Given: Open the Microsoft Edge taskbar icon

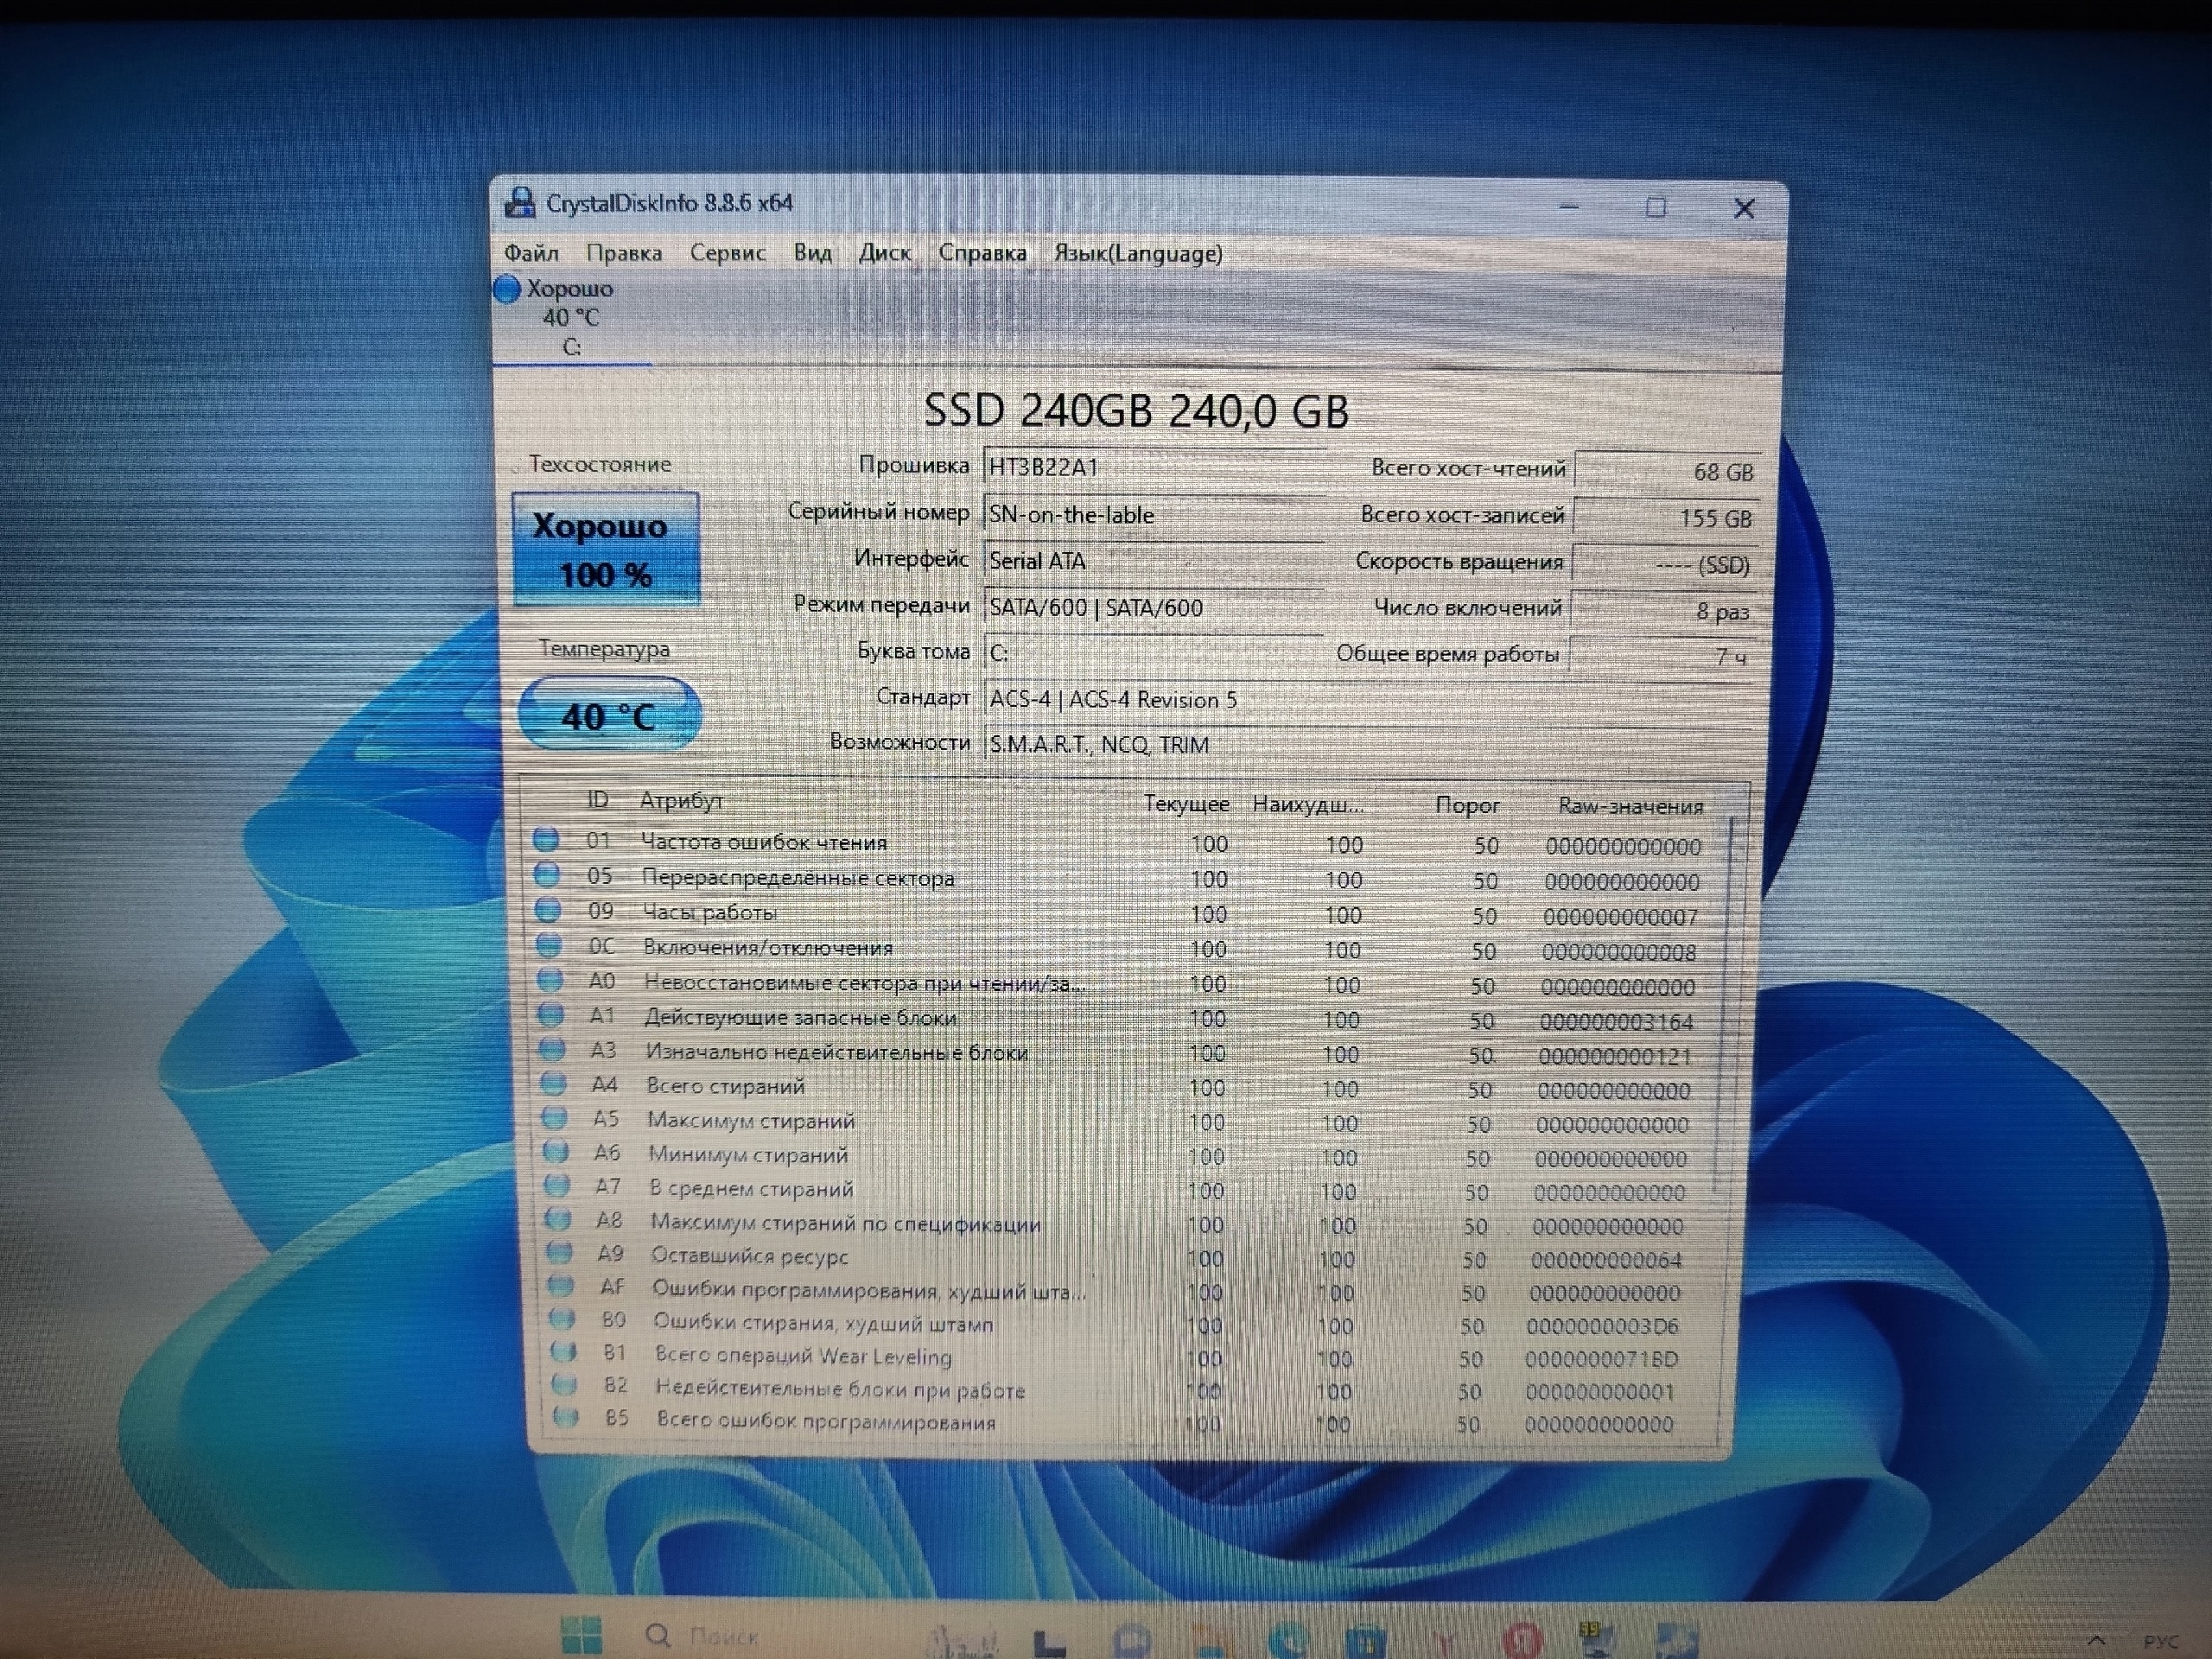Looking at the screenshot, I should (1288, 1640).
